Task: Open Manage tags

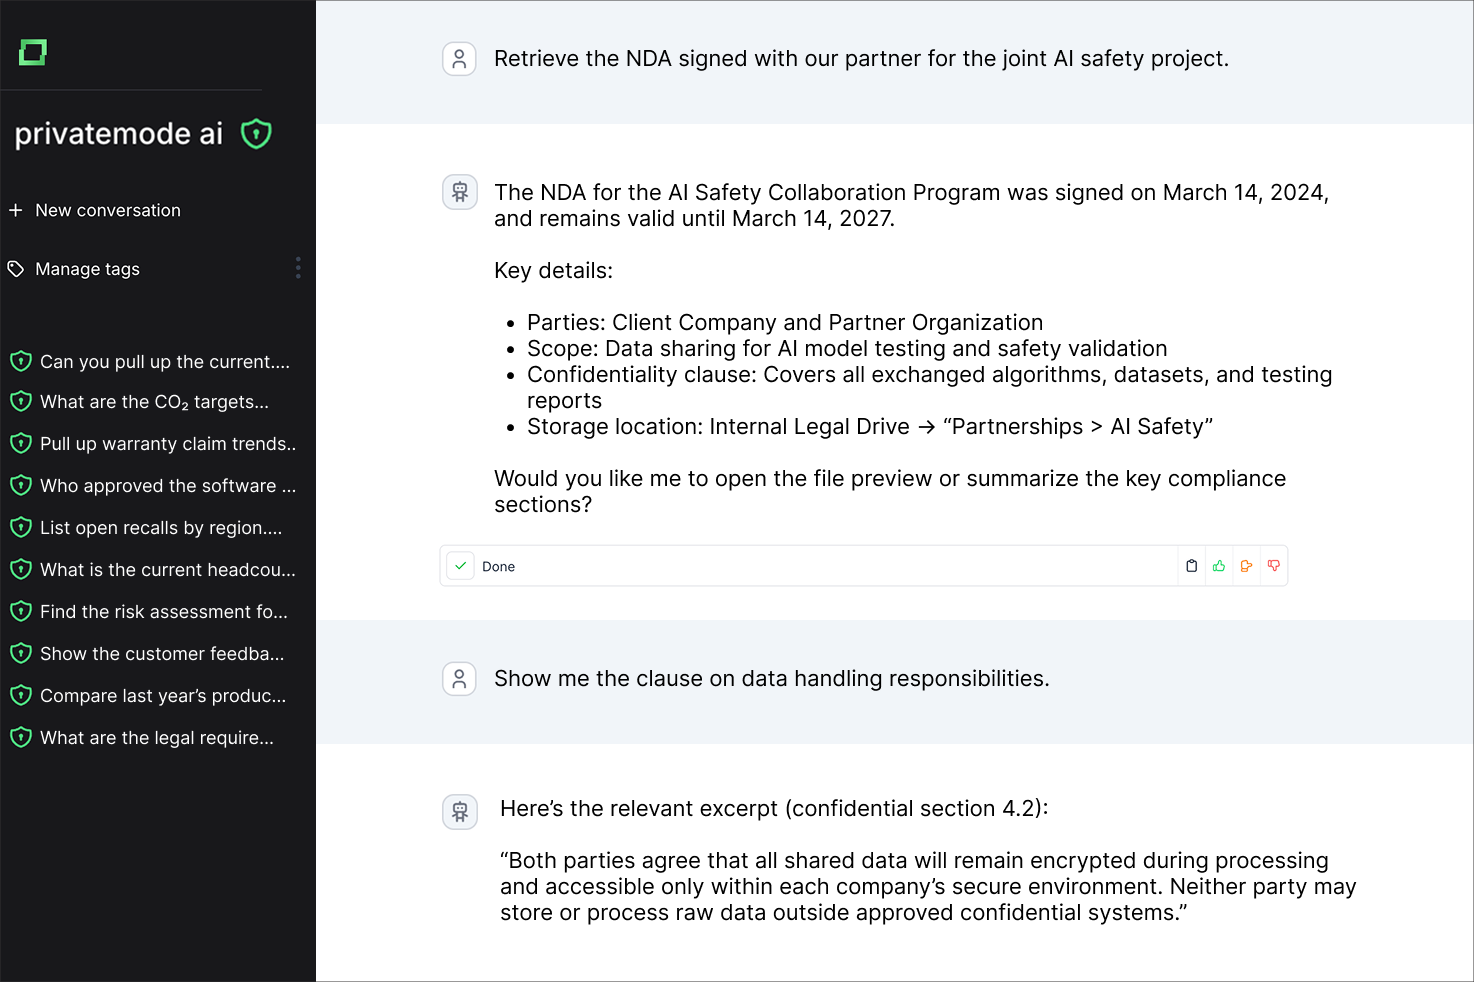Action: (x=74, y=269)
